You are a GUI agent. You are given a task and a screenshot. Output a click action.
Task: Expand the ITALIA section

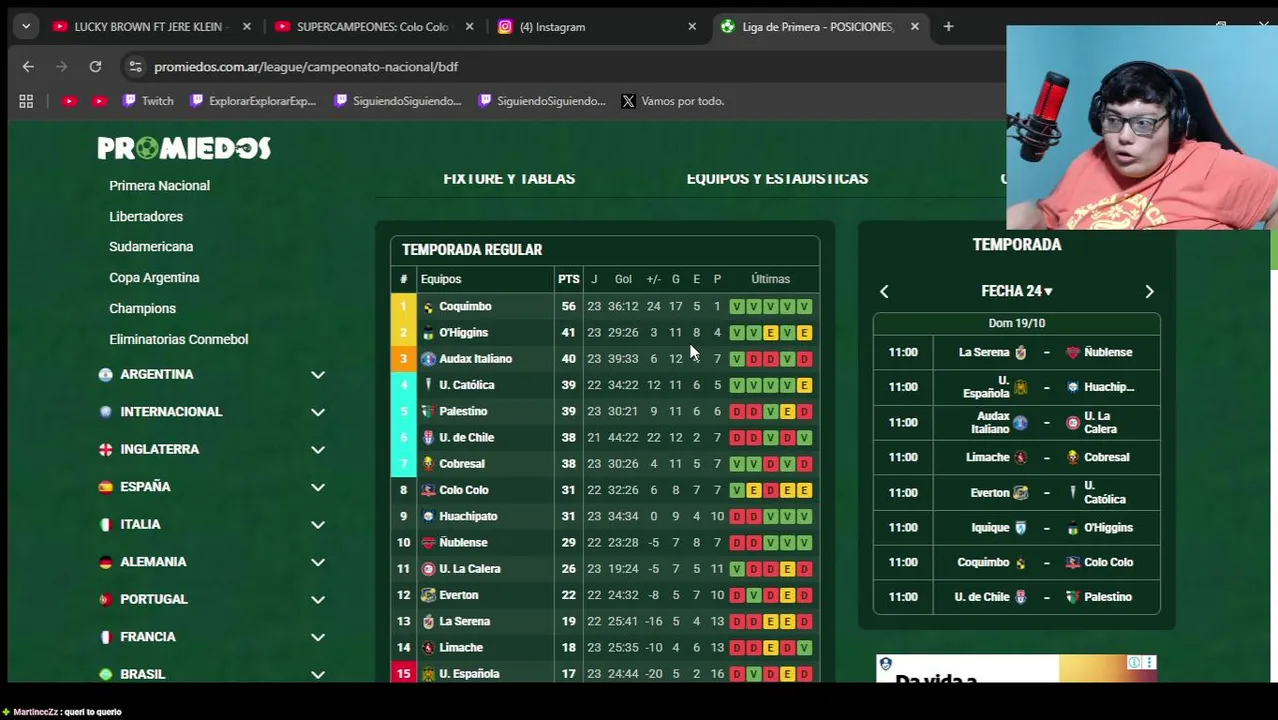pyautogui.click(x=318, y=524)
